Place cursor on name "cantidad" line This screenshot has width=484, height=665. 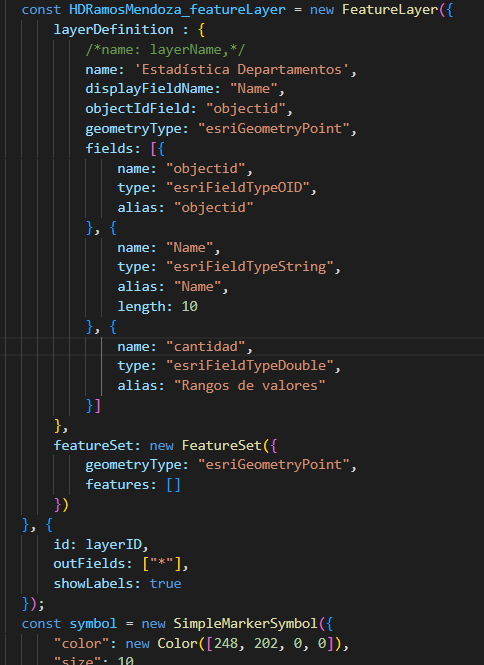185,346
